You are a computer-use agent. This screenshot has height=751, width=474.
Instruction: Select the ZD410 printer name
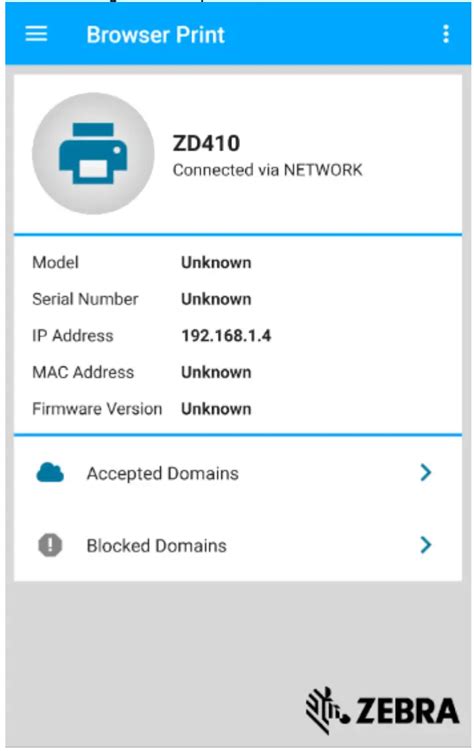pyautogui.click(x=206, y=143)
